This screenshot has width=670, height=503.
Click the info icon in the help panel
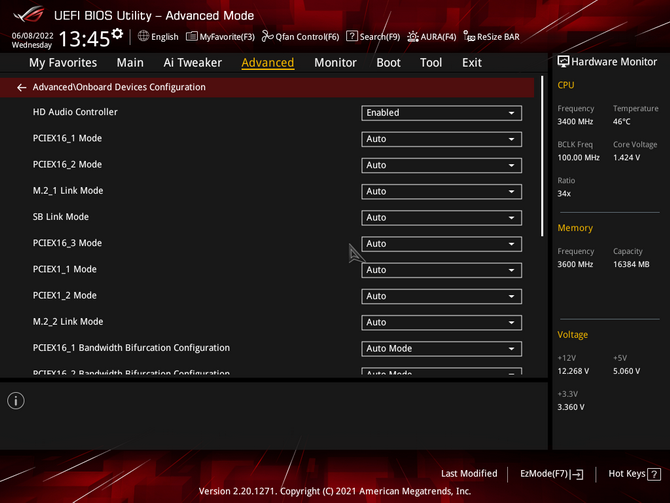coord(16,401)
